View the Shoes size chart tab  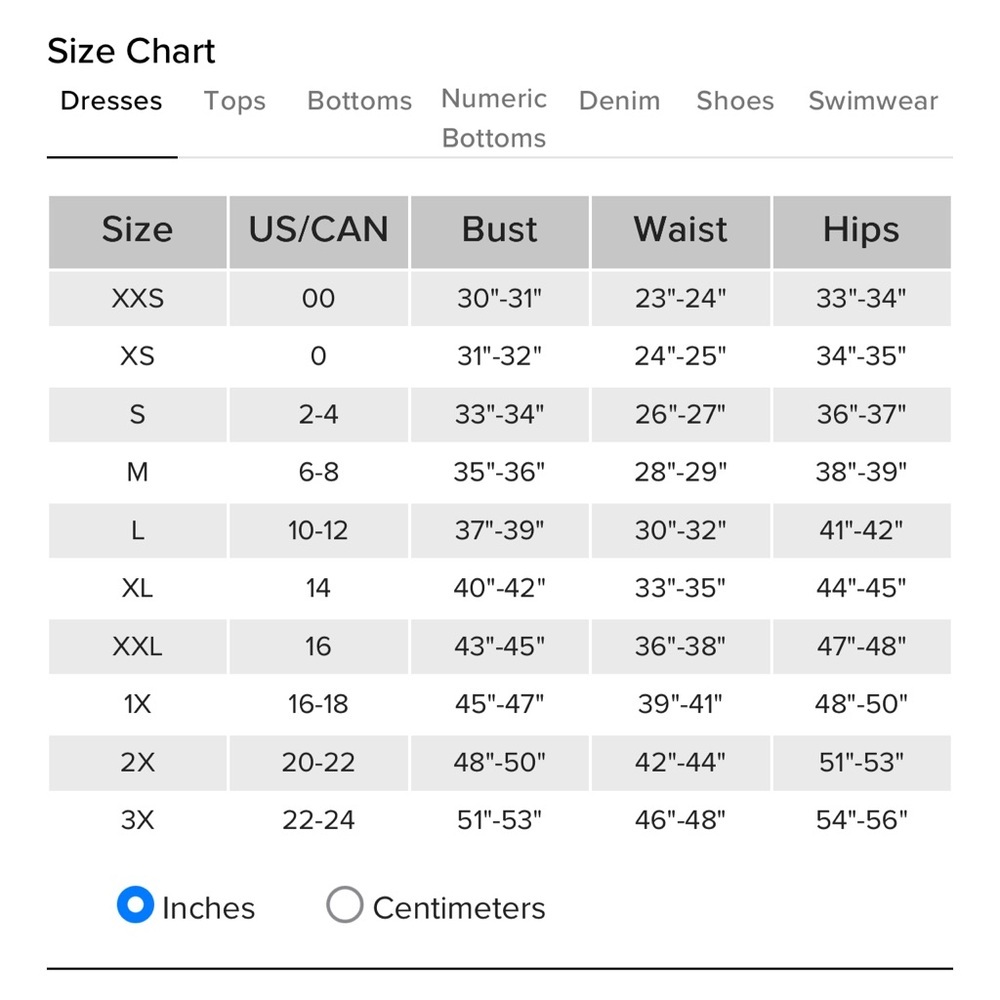(735, 101)
